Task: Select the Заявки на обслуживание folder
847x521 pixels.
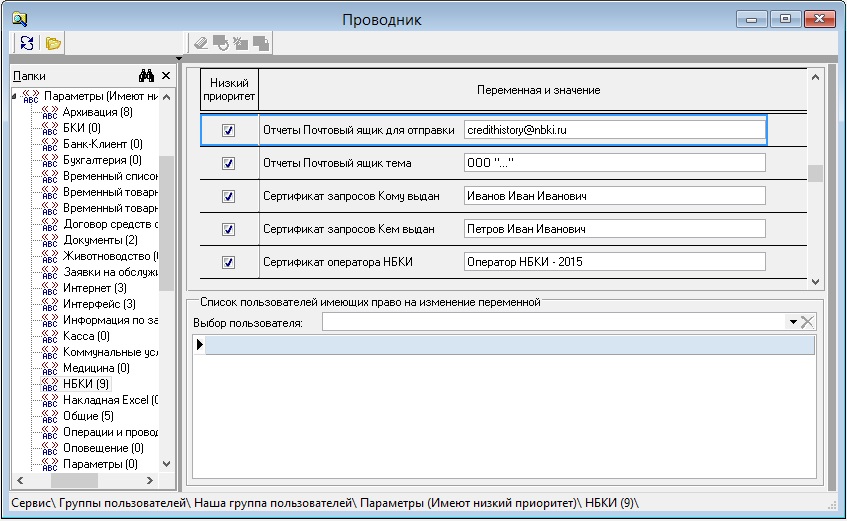Action: 110,272
